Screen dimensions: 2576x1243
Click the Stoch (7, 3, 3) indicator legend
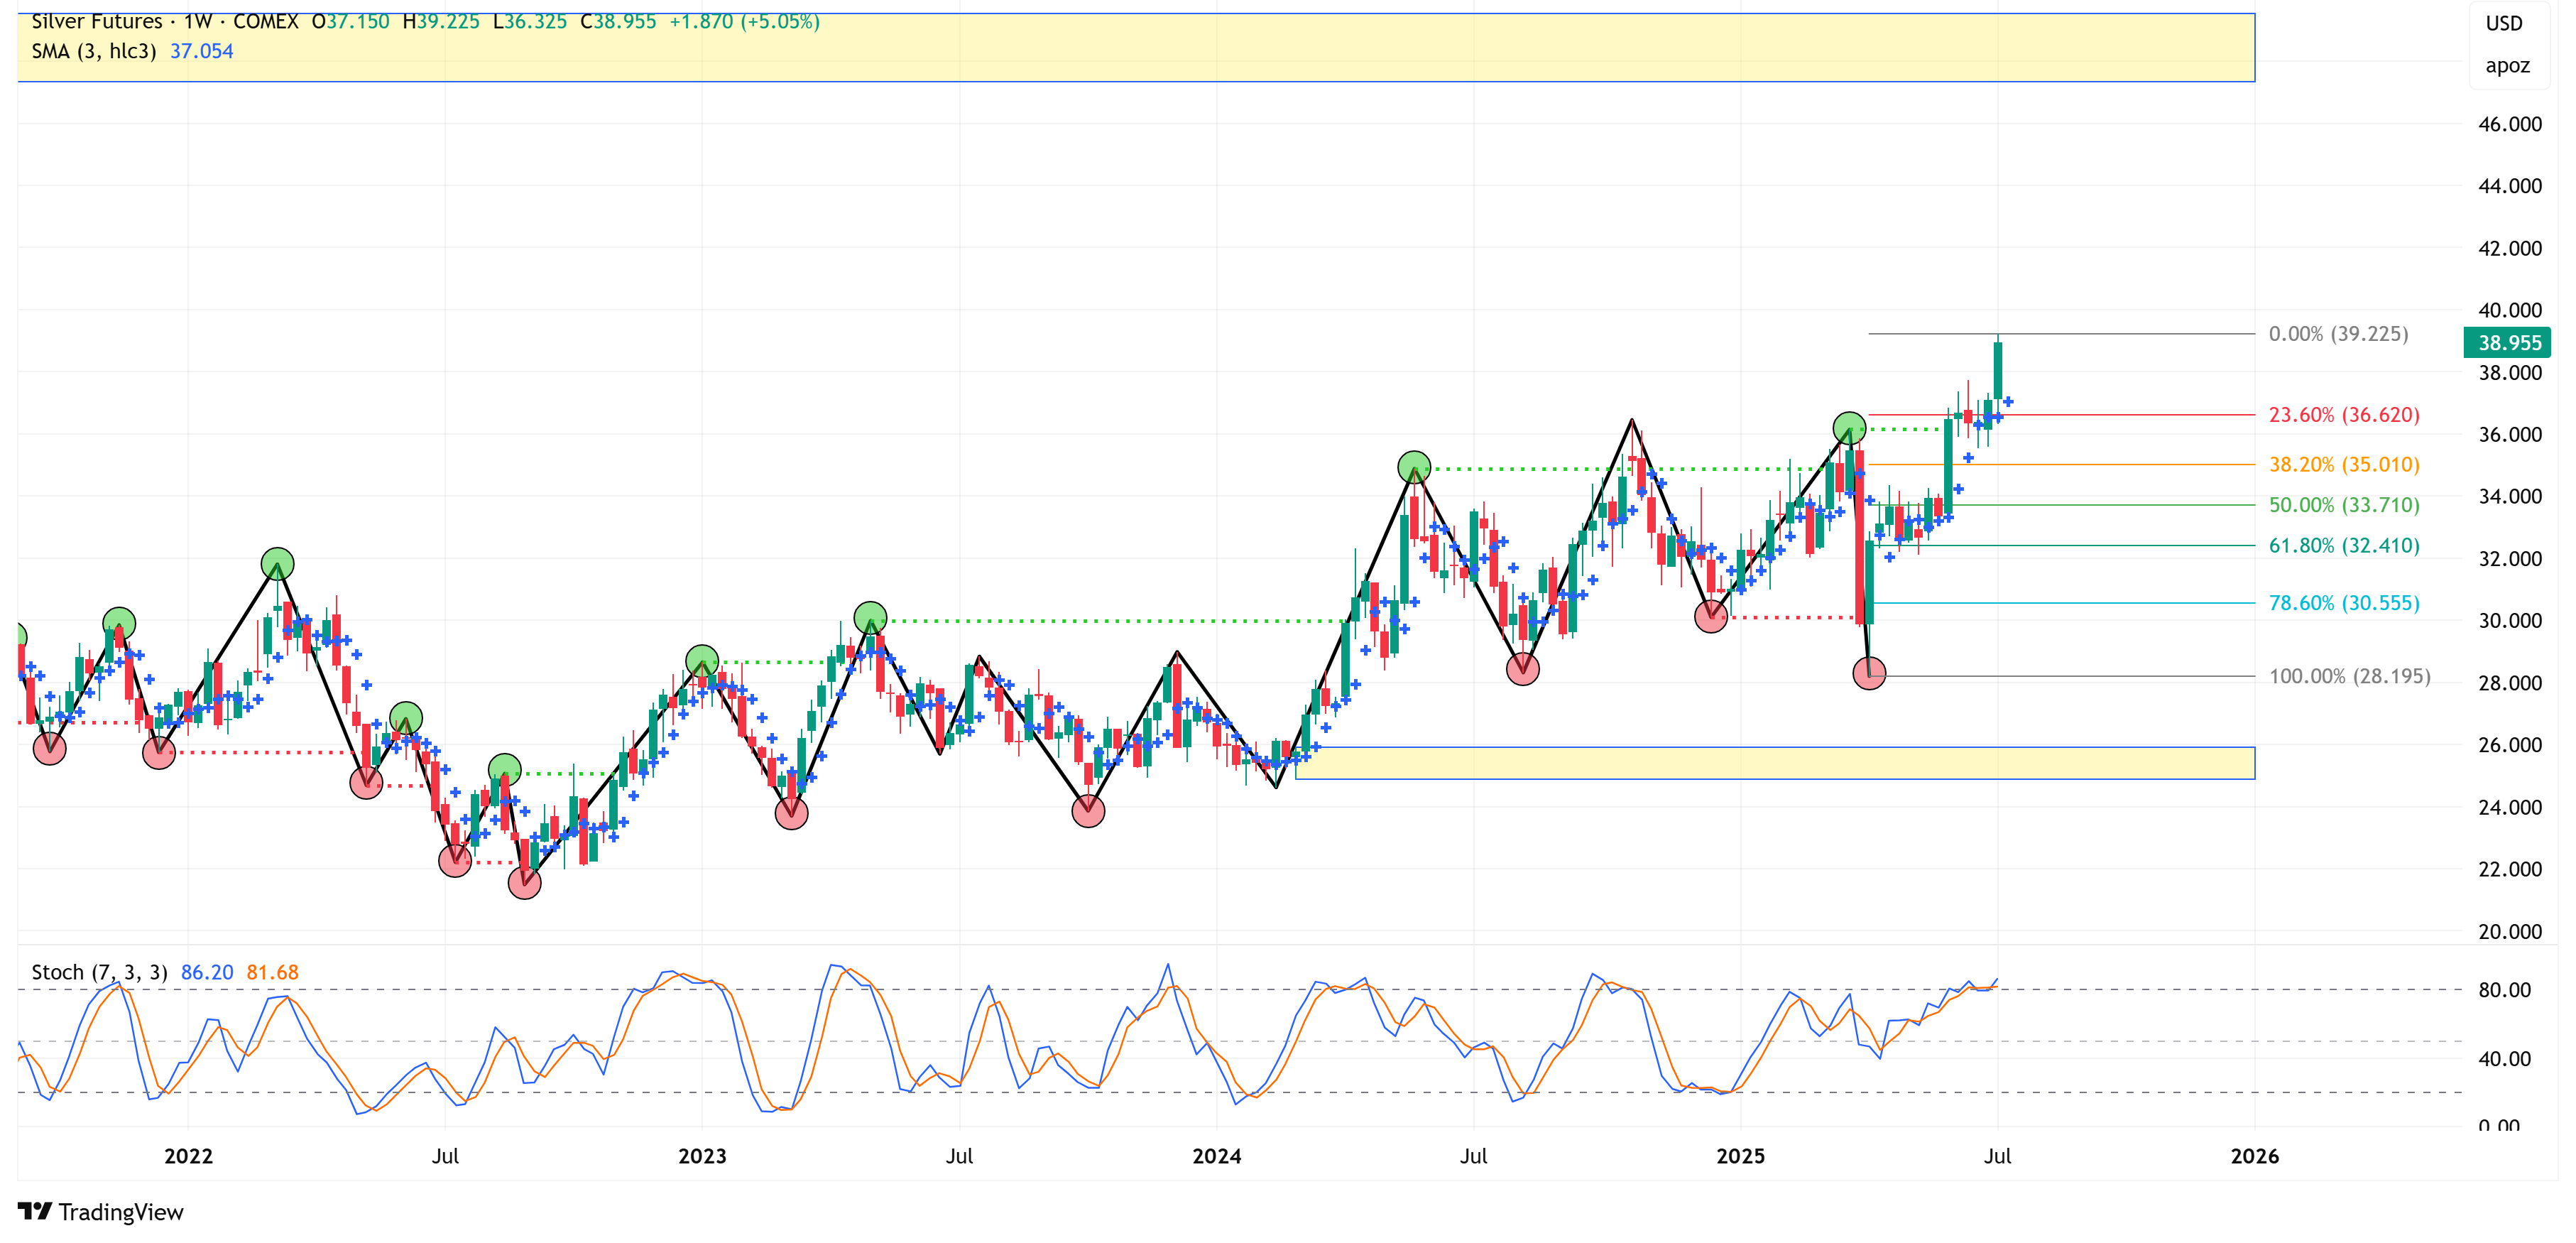coord(99,972)
